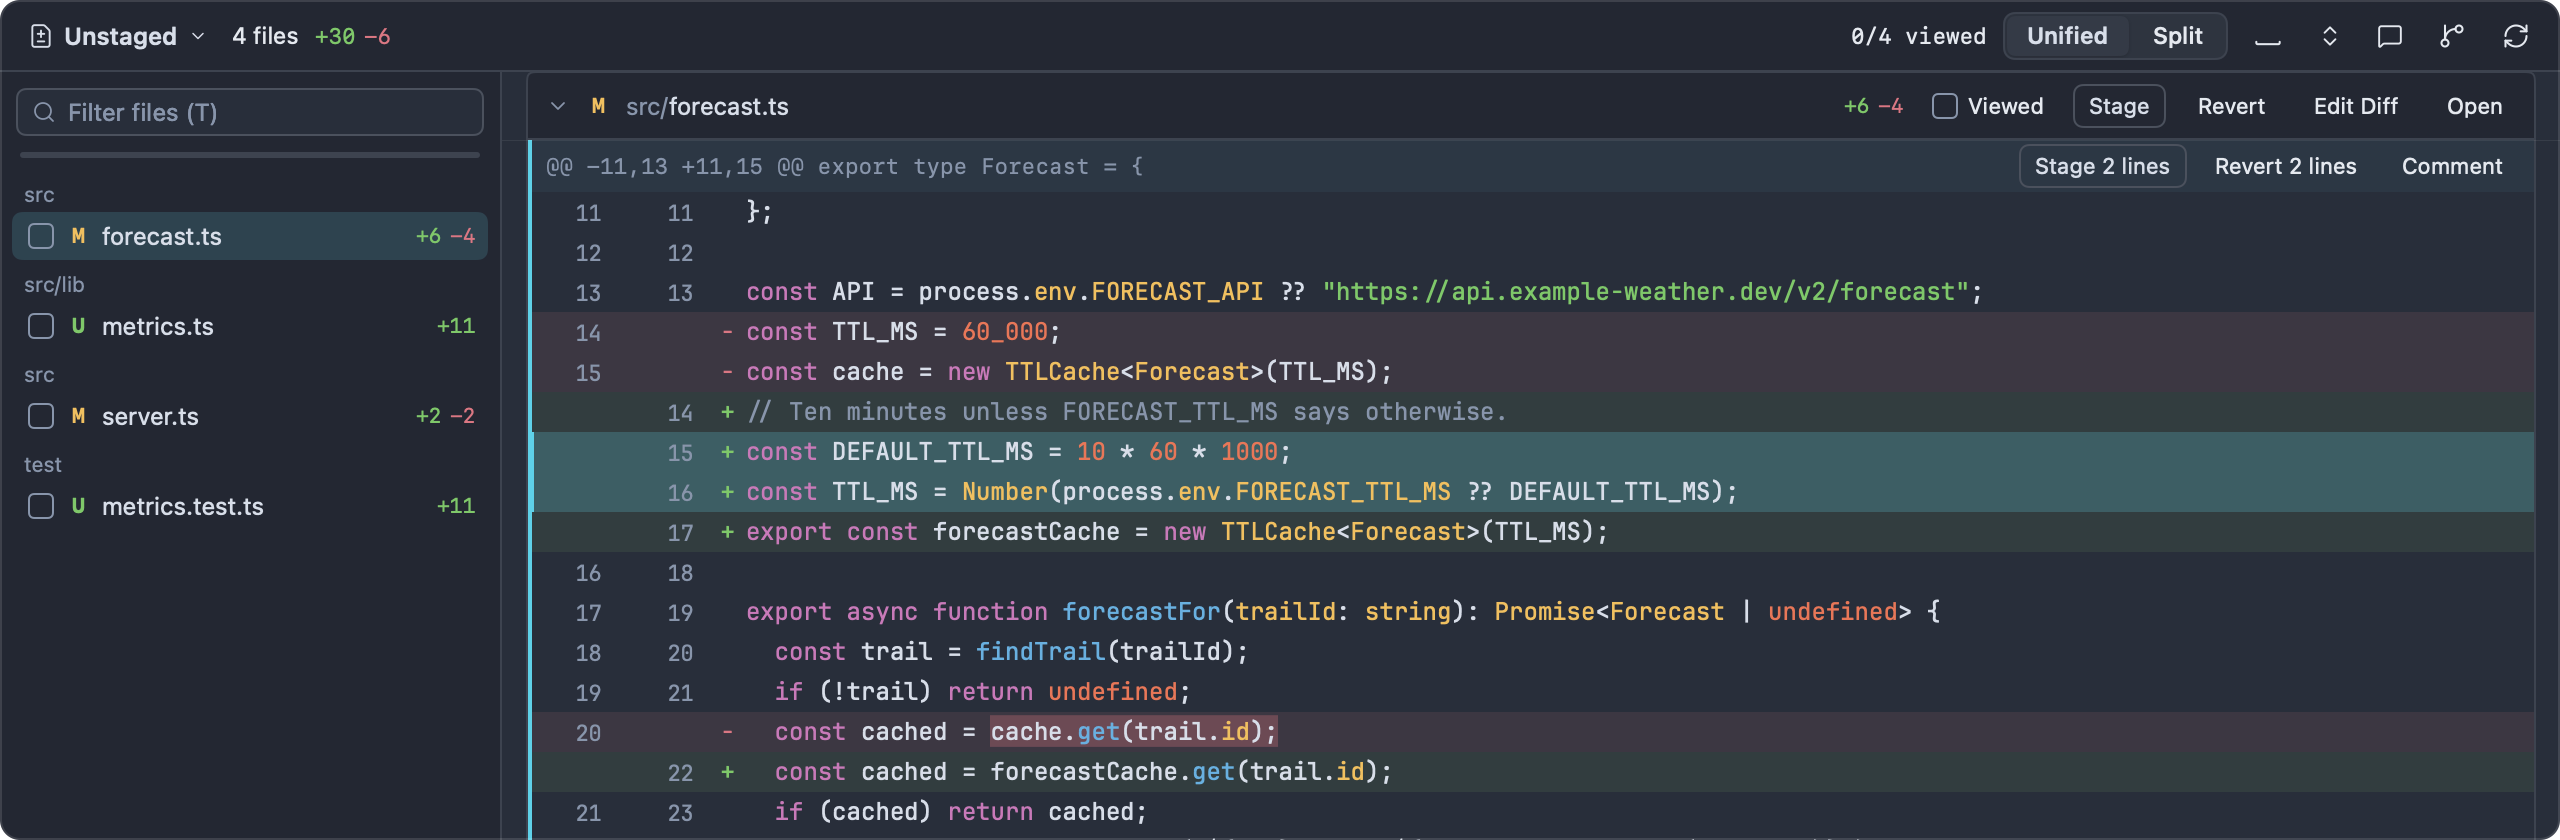The image size is (2560, 840).
Task: Click the git branch icon
Action: coord(2451,37)
